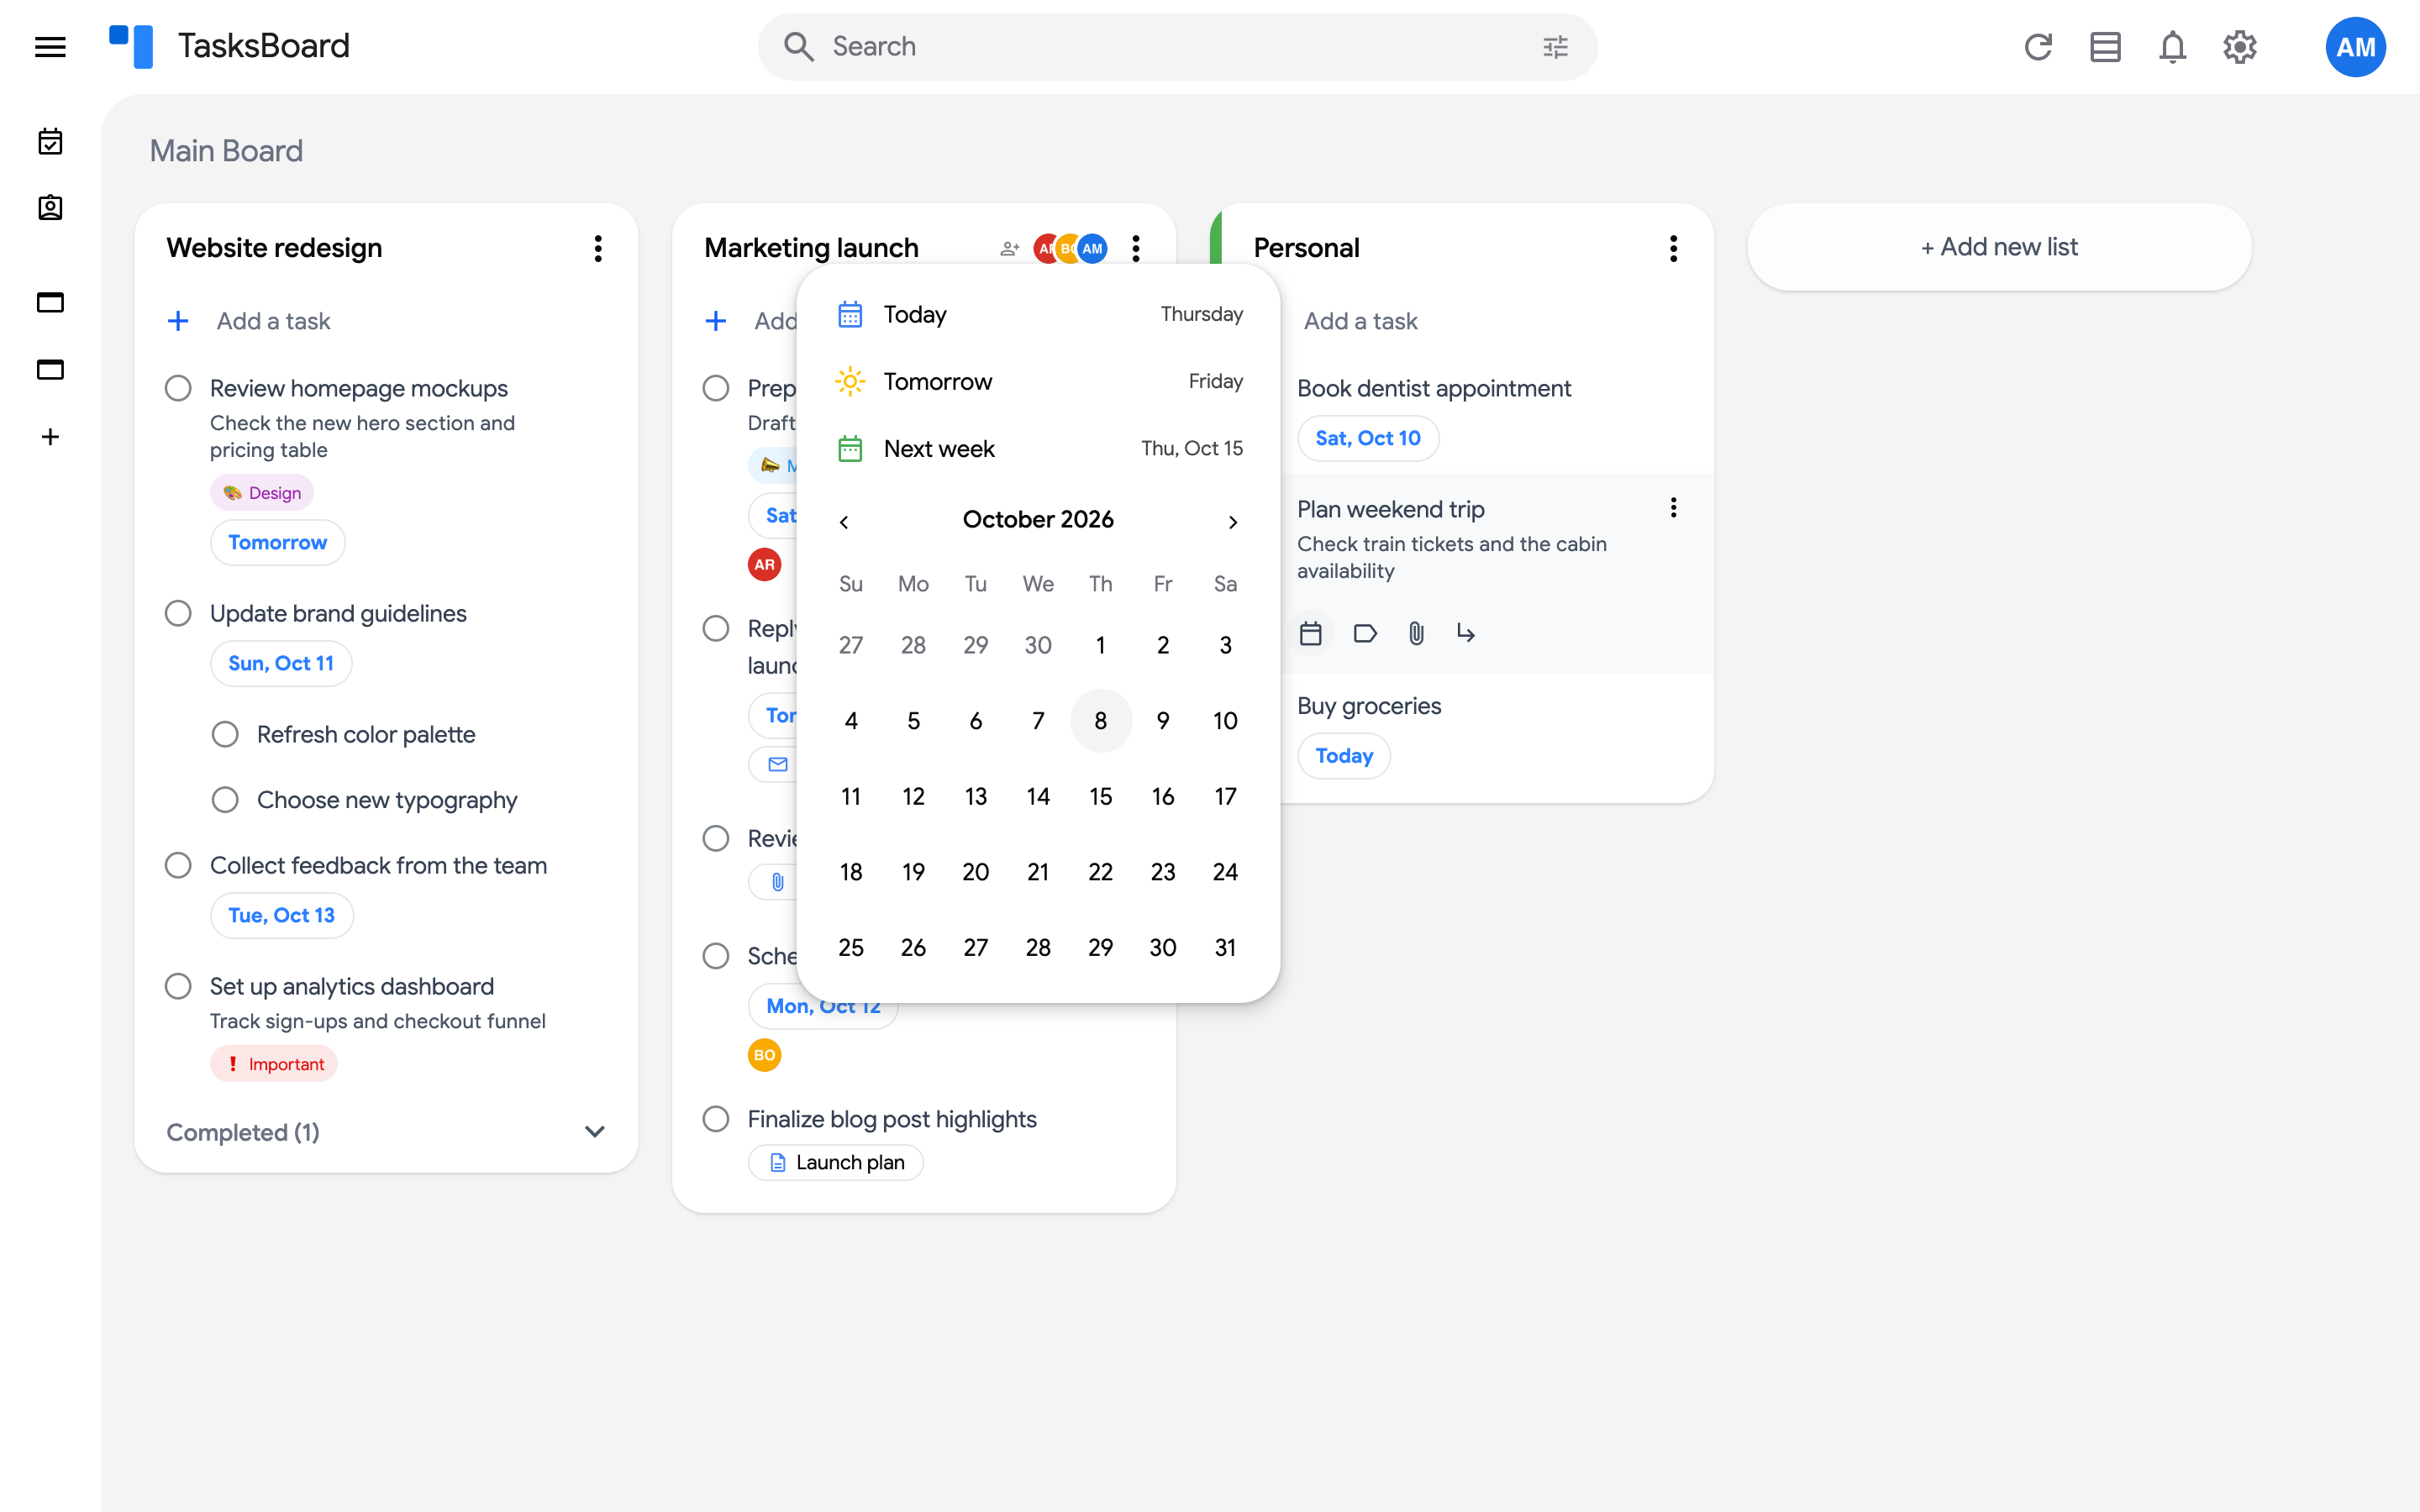Mark Update brand guidelines complete
2420x1512 pixels.
point(178,613)
